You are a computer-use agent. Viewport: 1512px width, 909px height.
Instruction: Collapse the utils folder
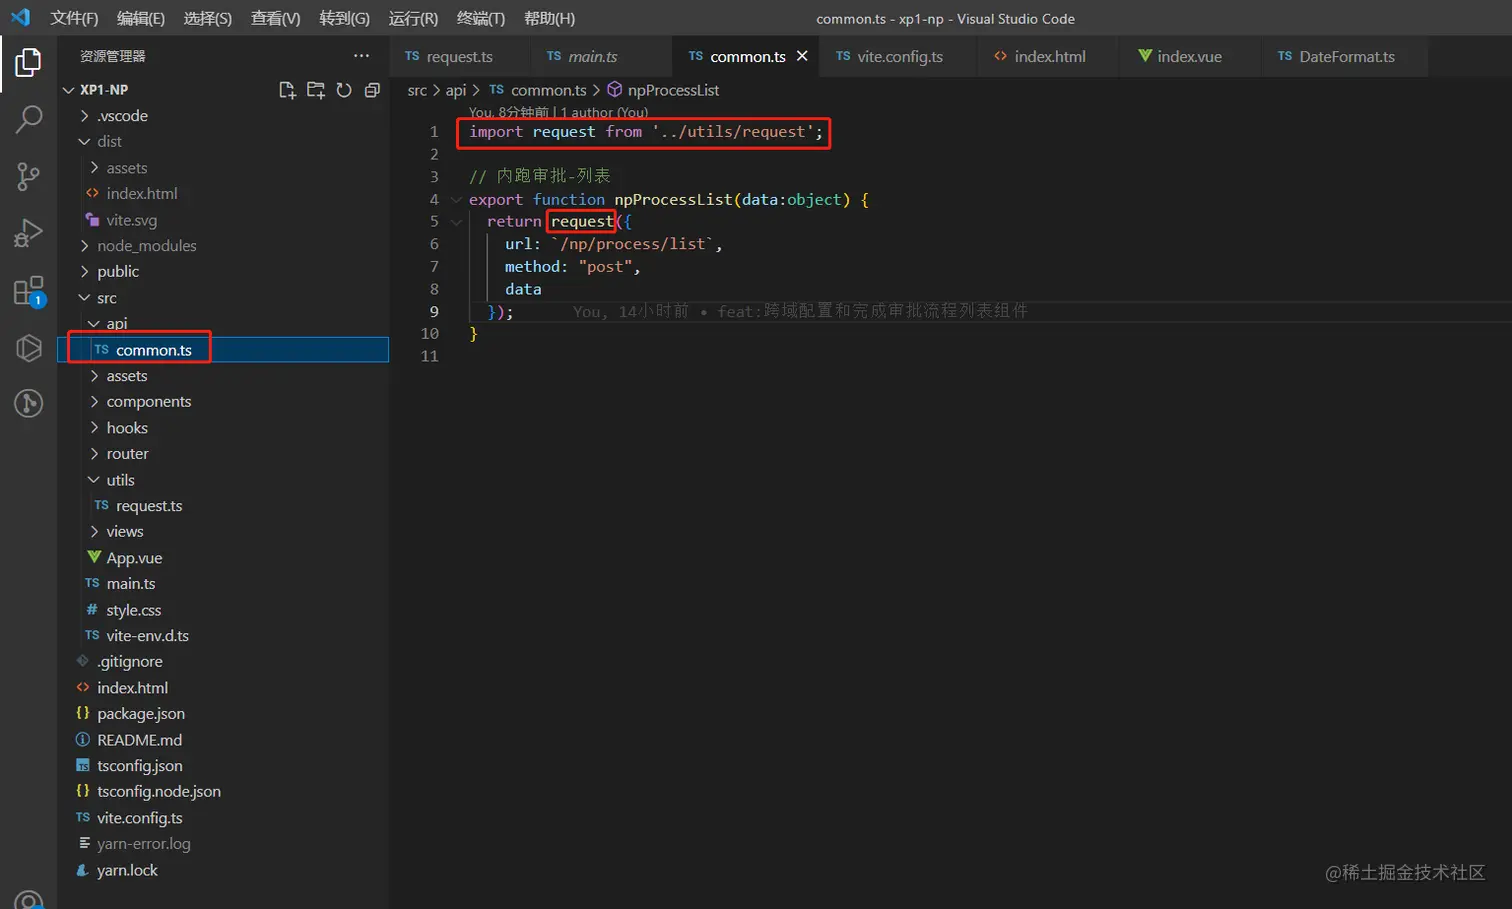(x=94, y=480)
